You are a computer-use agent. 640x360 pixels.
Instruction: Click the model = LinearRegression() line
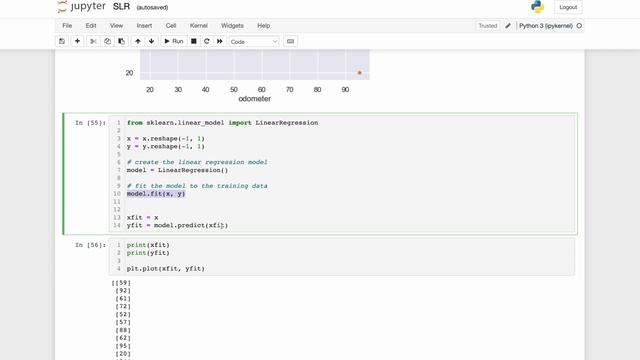[178, 170]
